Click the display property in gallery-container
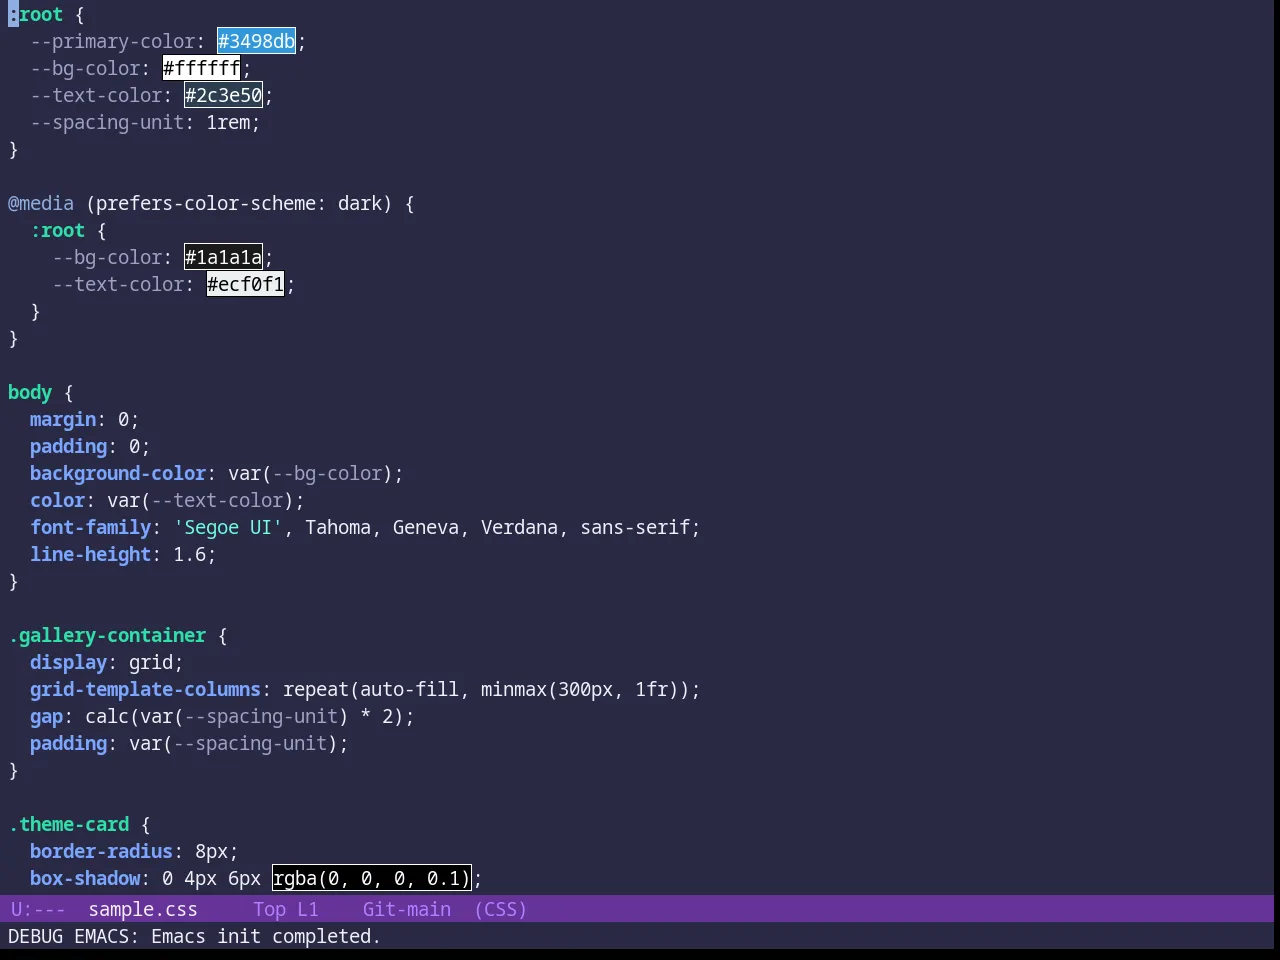Viewport: 1280px width, 960px height. 68,662
